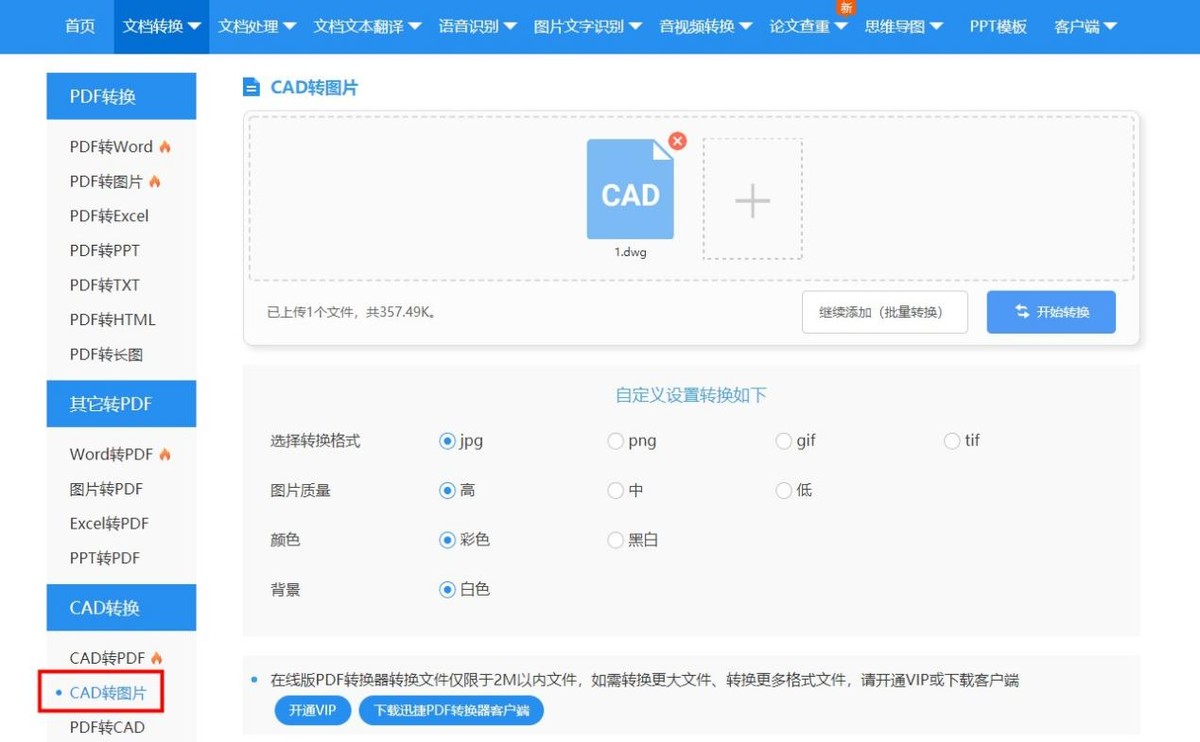The image size is (1200, 742).
Task: Expand the 音视频转换 dropdown menu
Action: [706, 27]
